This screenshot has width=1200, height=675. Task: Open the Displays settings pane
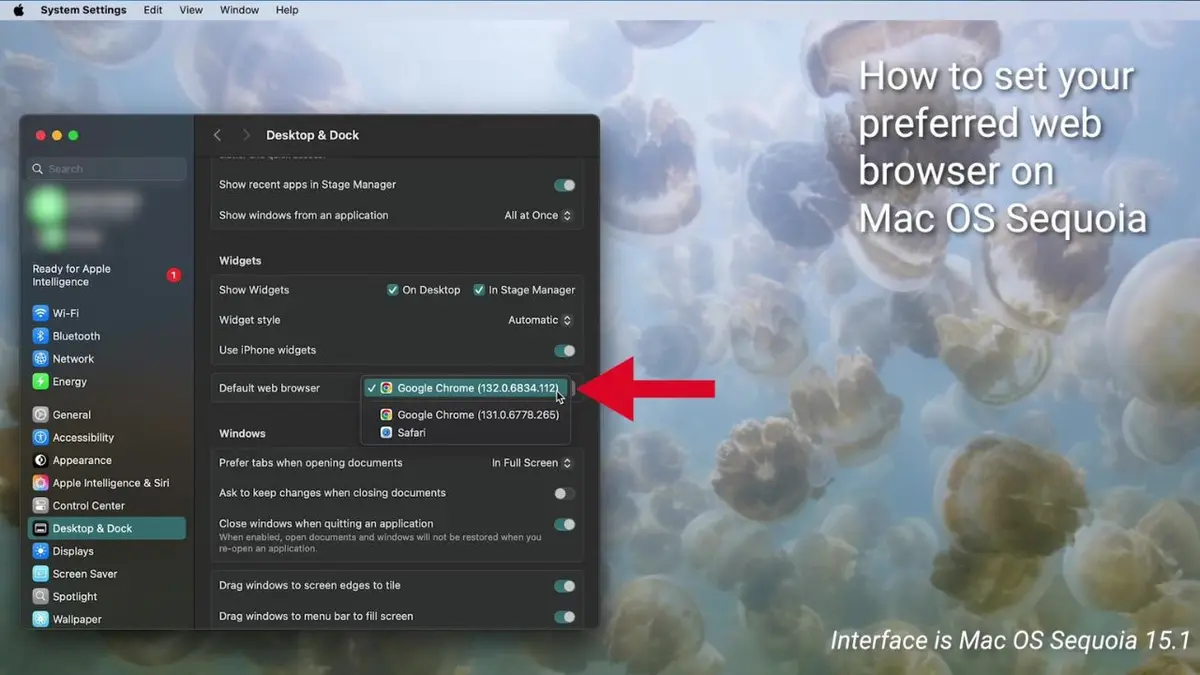point(106,551)
